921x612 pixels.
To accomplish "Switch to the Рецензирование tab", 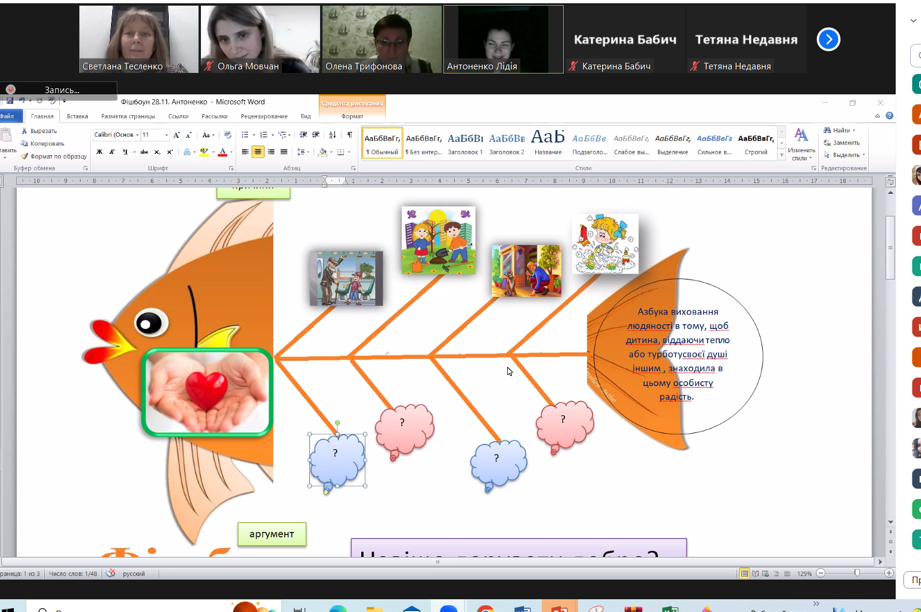I will pyautogui.click(x=263, y=117).
